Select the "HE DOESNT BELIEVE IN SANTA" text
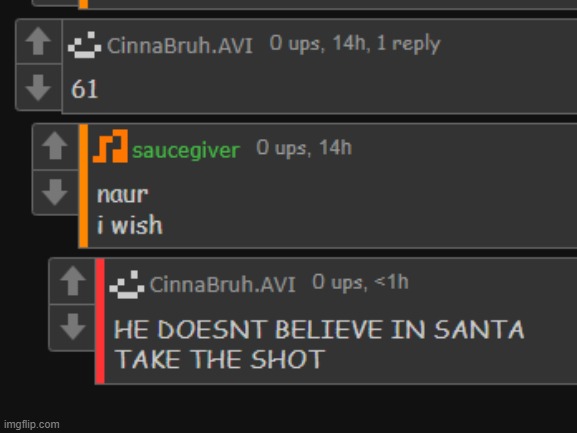 [319, 329]
